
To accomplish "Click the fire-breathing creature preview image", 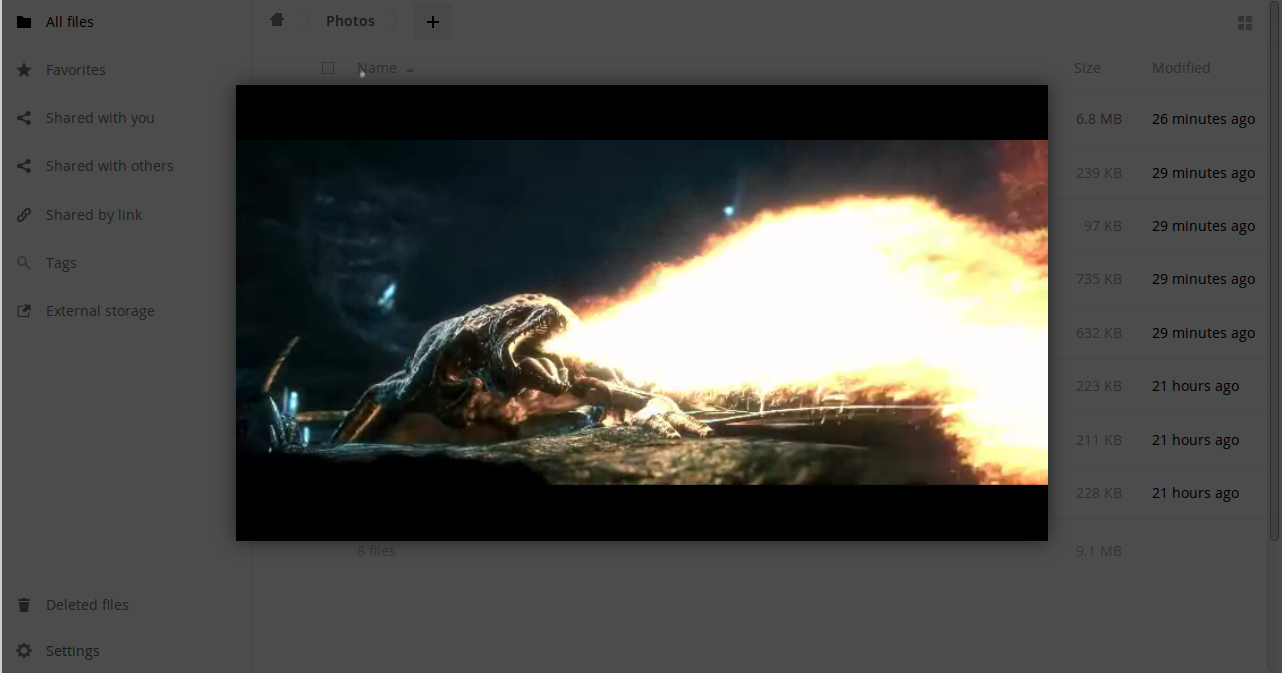I will [x=641, y=312].
